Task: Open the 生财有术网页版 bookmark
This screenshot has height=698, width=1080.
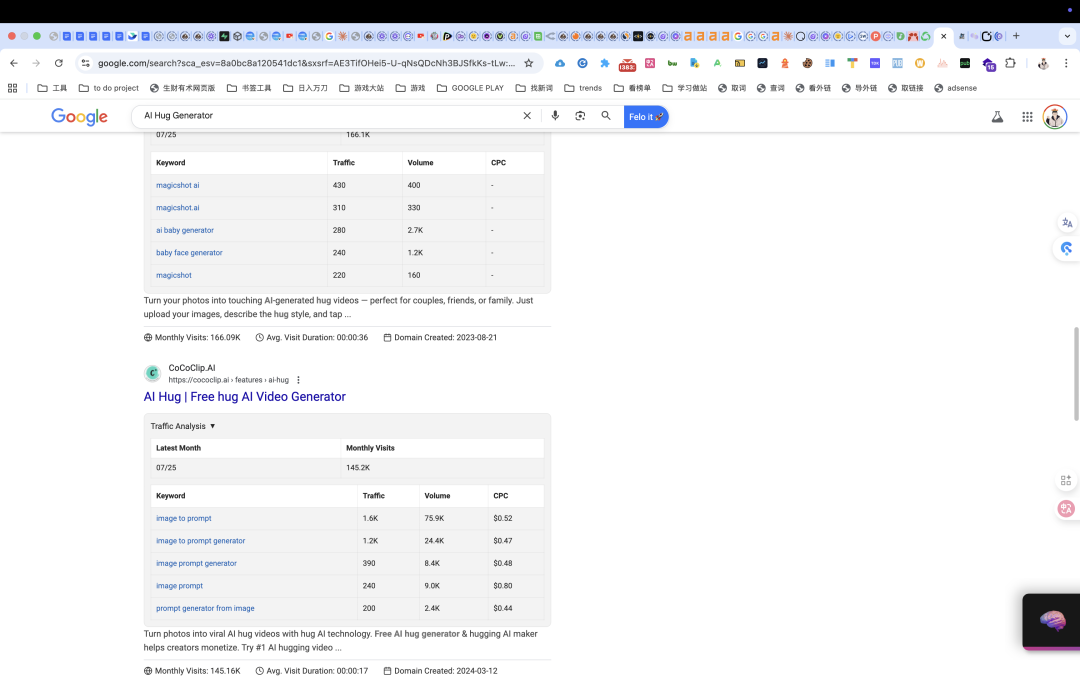Action: [183, 88]
